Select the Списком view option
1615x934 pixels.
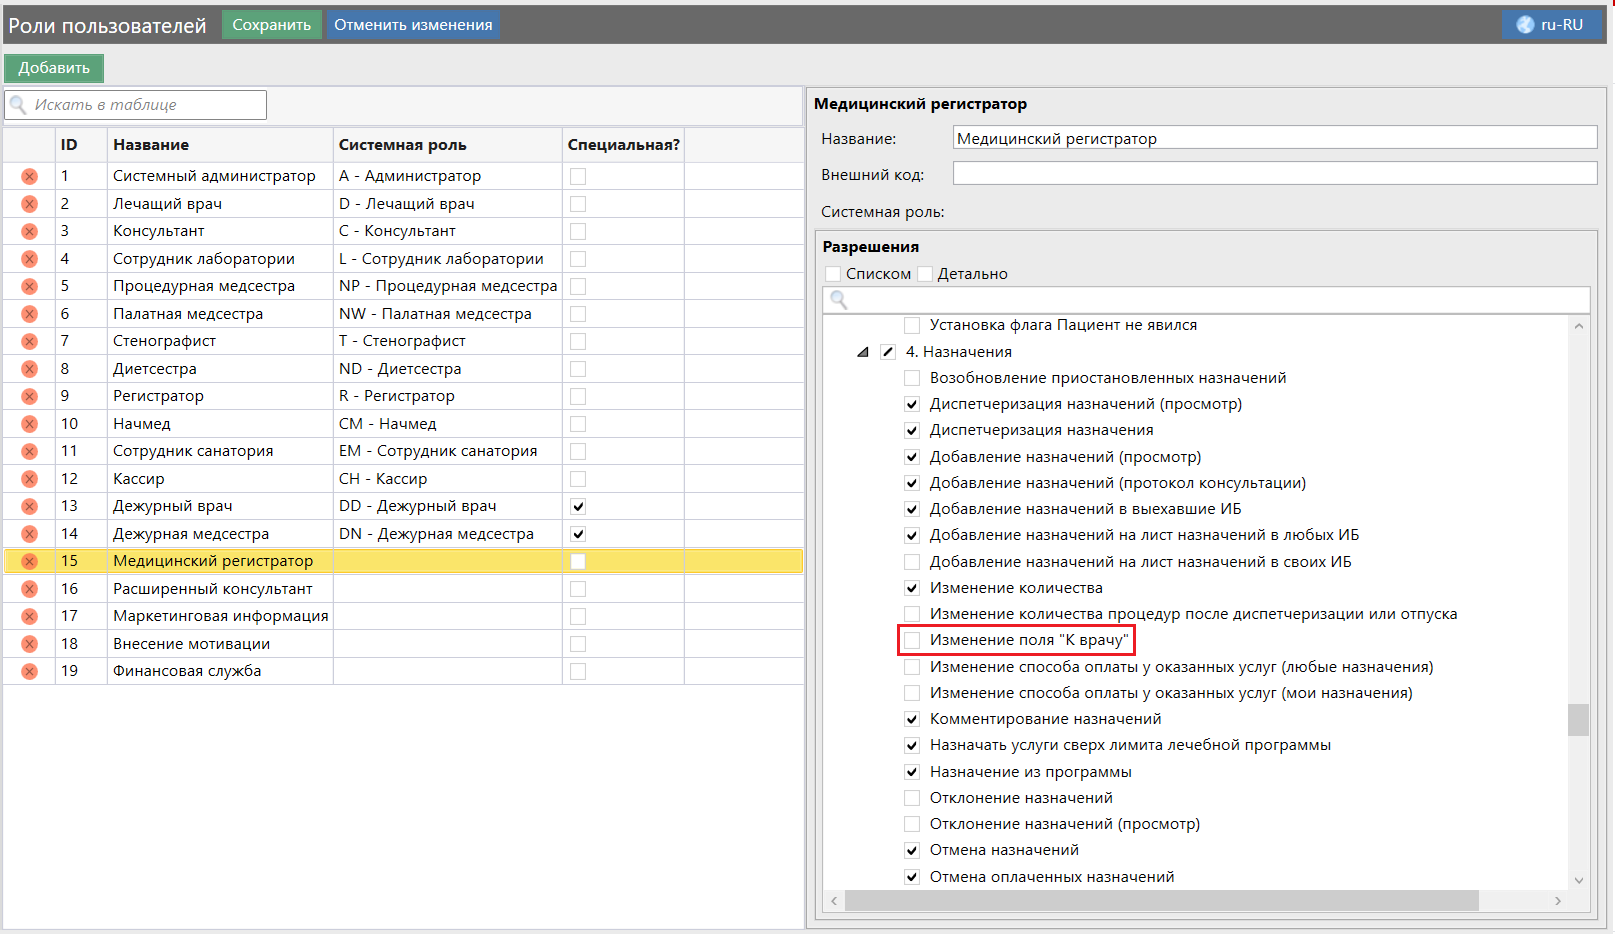tap(833, 274)
